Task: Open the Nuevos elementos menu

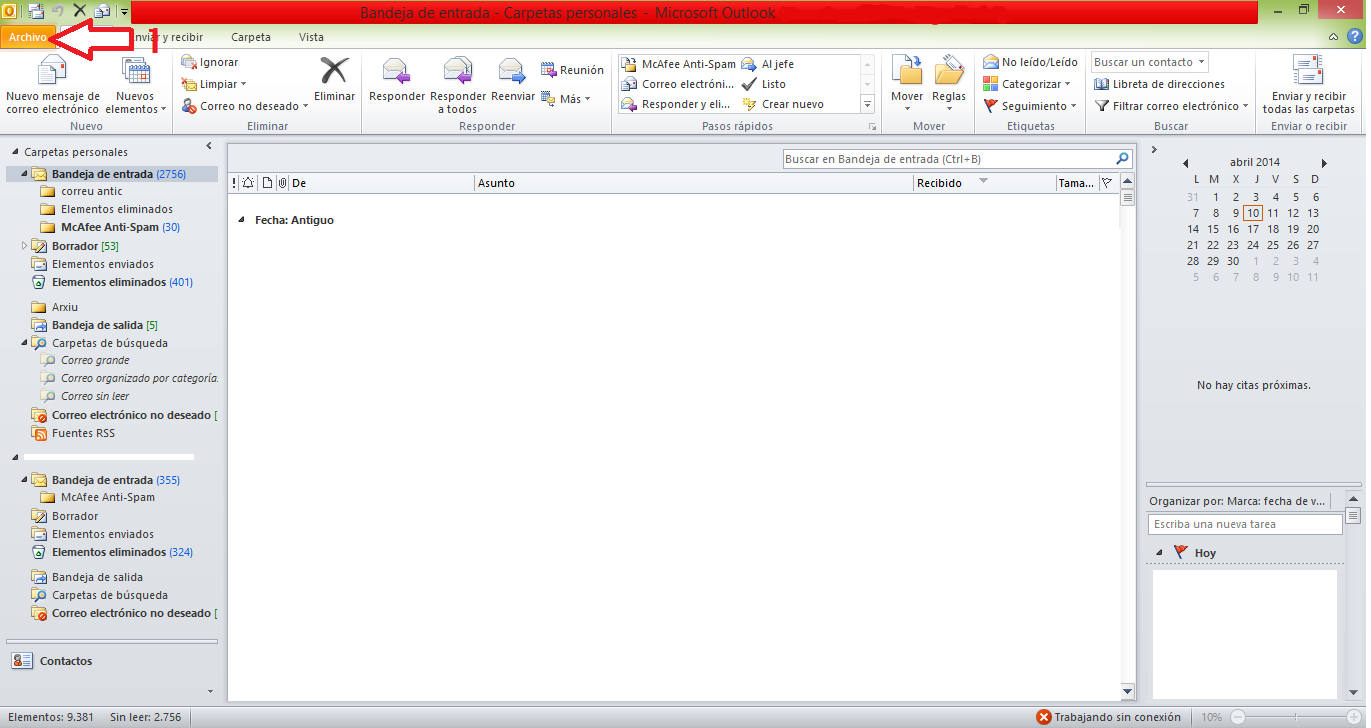Action: (135, 86)
